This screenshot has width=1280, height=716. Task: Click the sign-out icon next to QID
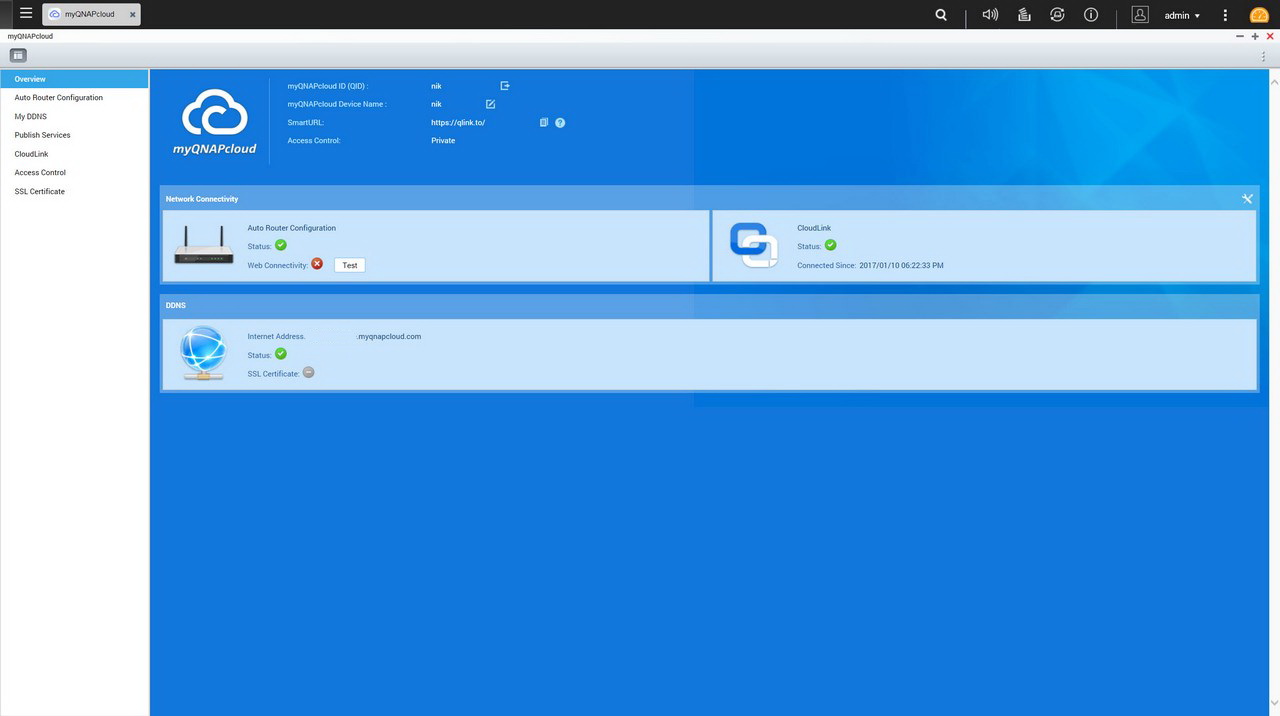[x=505, y=86]
